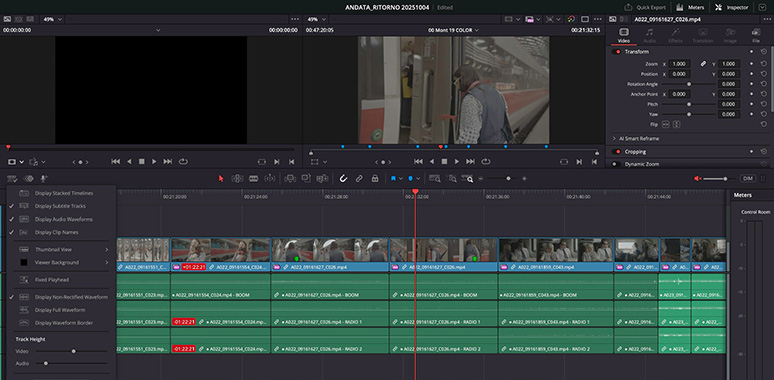Click the Flip horizontal icon
774x380 pixels.
click(666, 124)
